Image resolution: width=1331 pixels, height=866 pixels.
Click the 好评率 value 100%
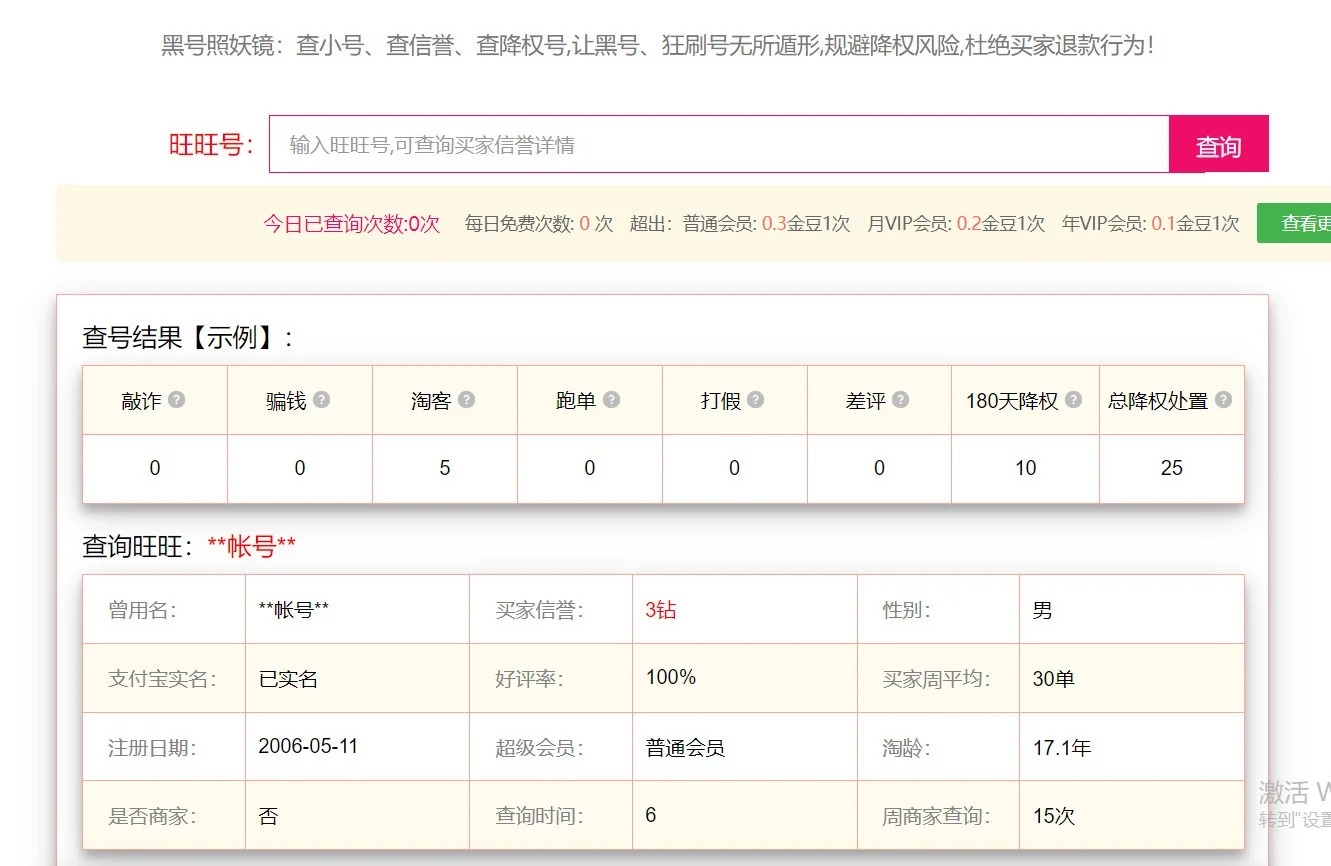point(671,677)
